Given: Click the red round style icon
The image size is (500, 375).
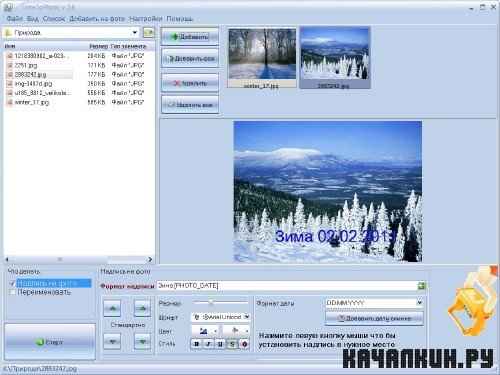Looking at the screenshot, I should click(x=244, y=344).
